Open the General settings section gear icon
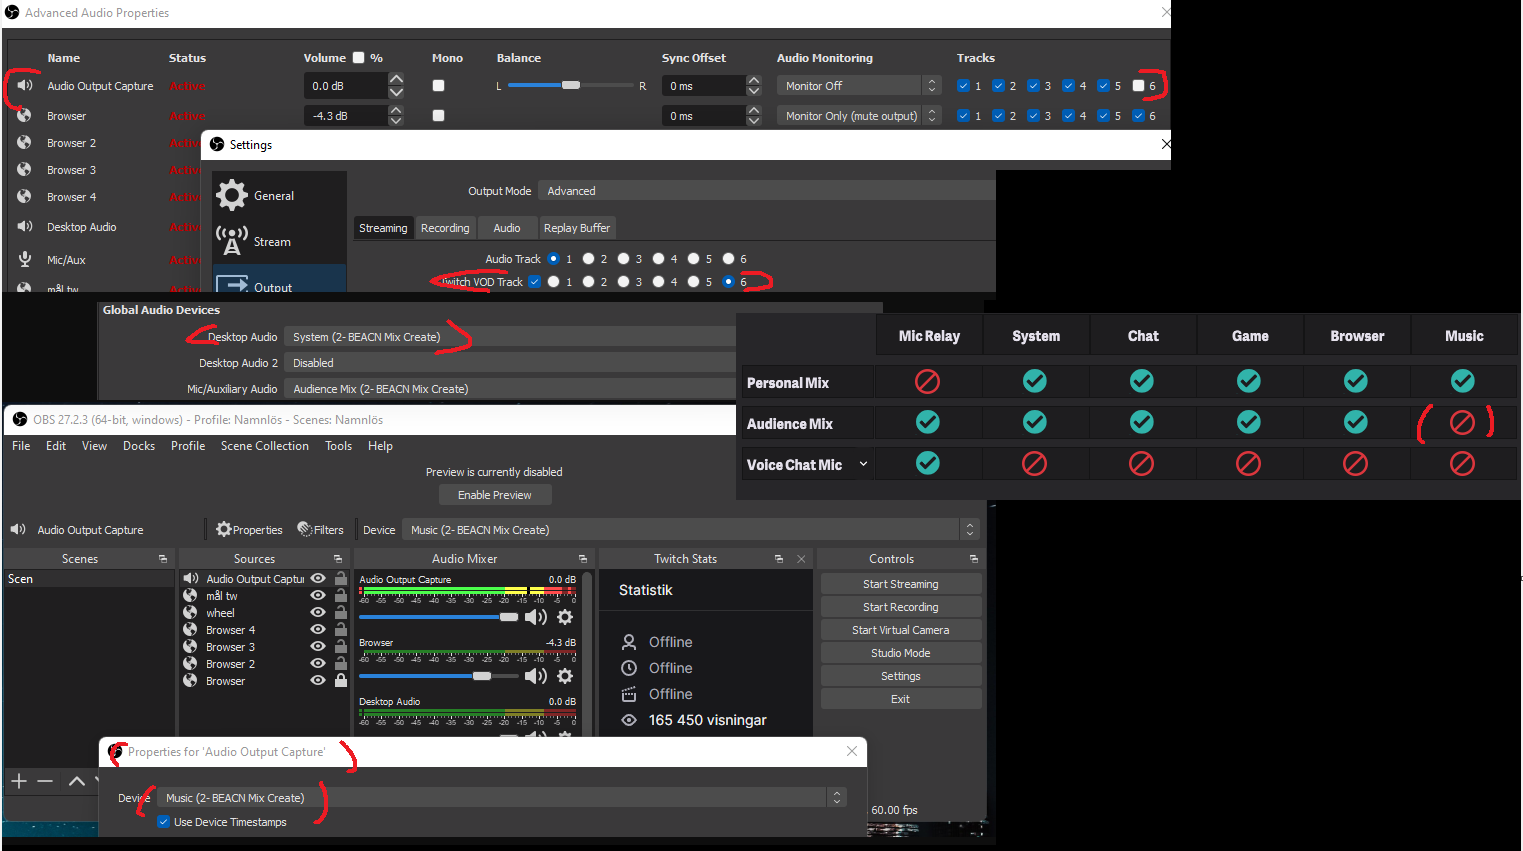This screenshot has height=851, width=1523. point(231,195)
